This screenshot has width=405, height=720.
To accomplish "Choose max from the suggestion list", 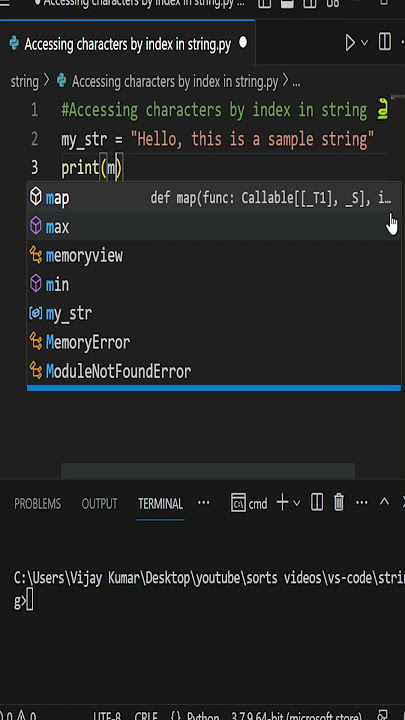I will (214, 227).
